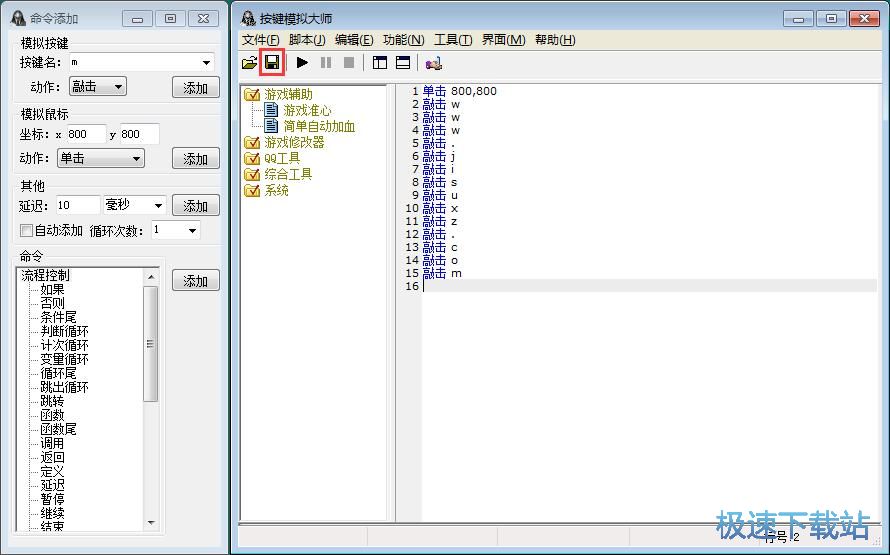Enable the 自动添加 checkbox
Screen dimensions: 890x555
(26, 230)
